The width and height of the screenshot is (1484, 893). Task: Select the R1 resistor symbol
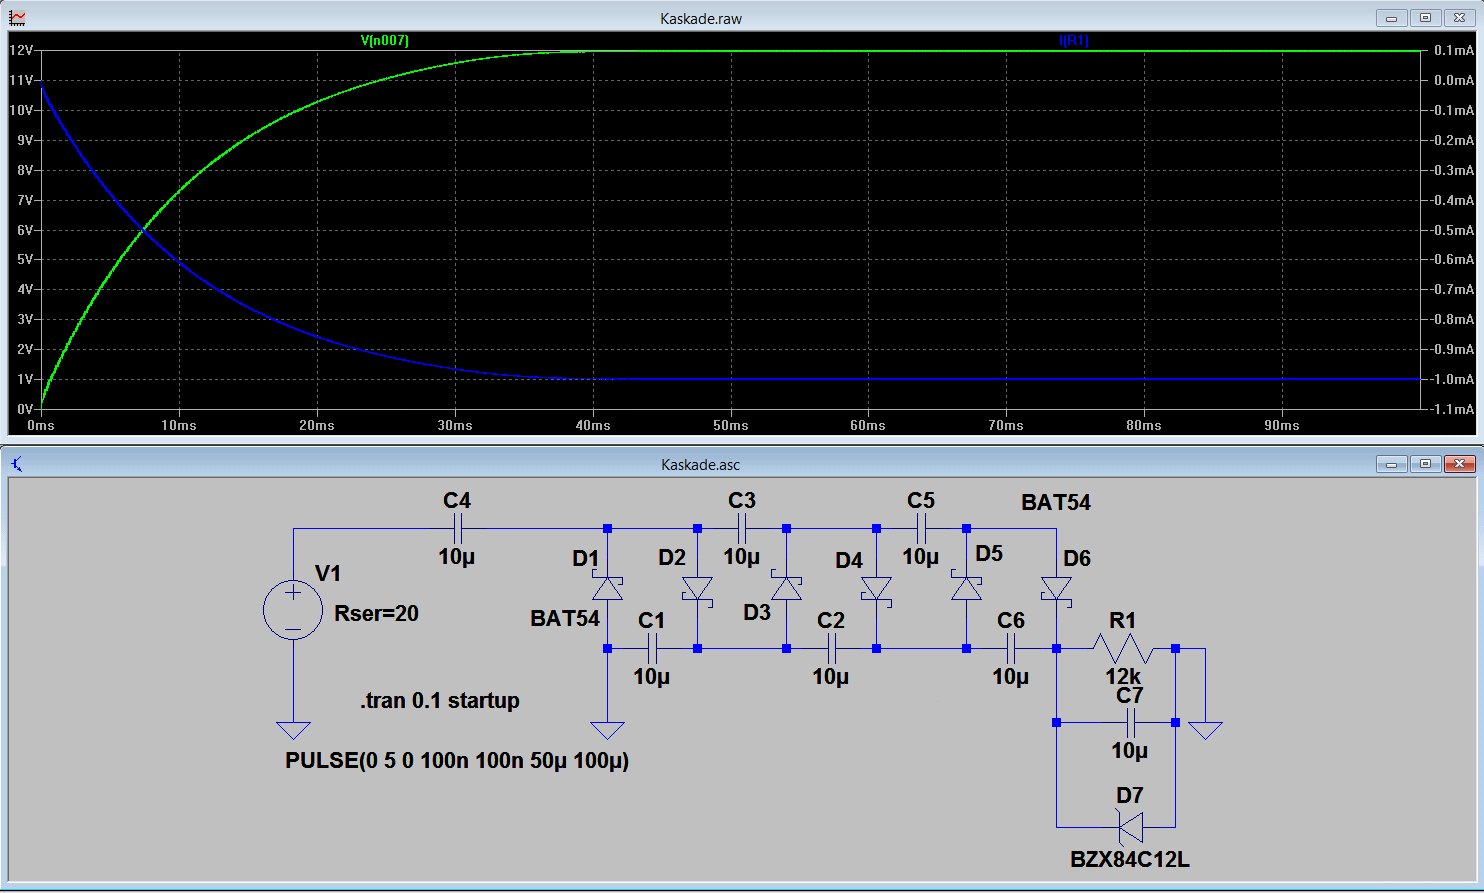coord(1123,649)
